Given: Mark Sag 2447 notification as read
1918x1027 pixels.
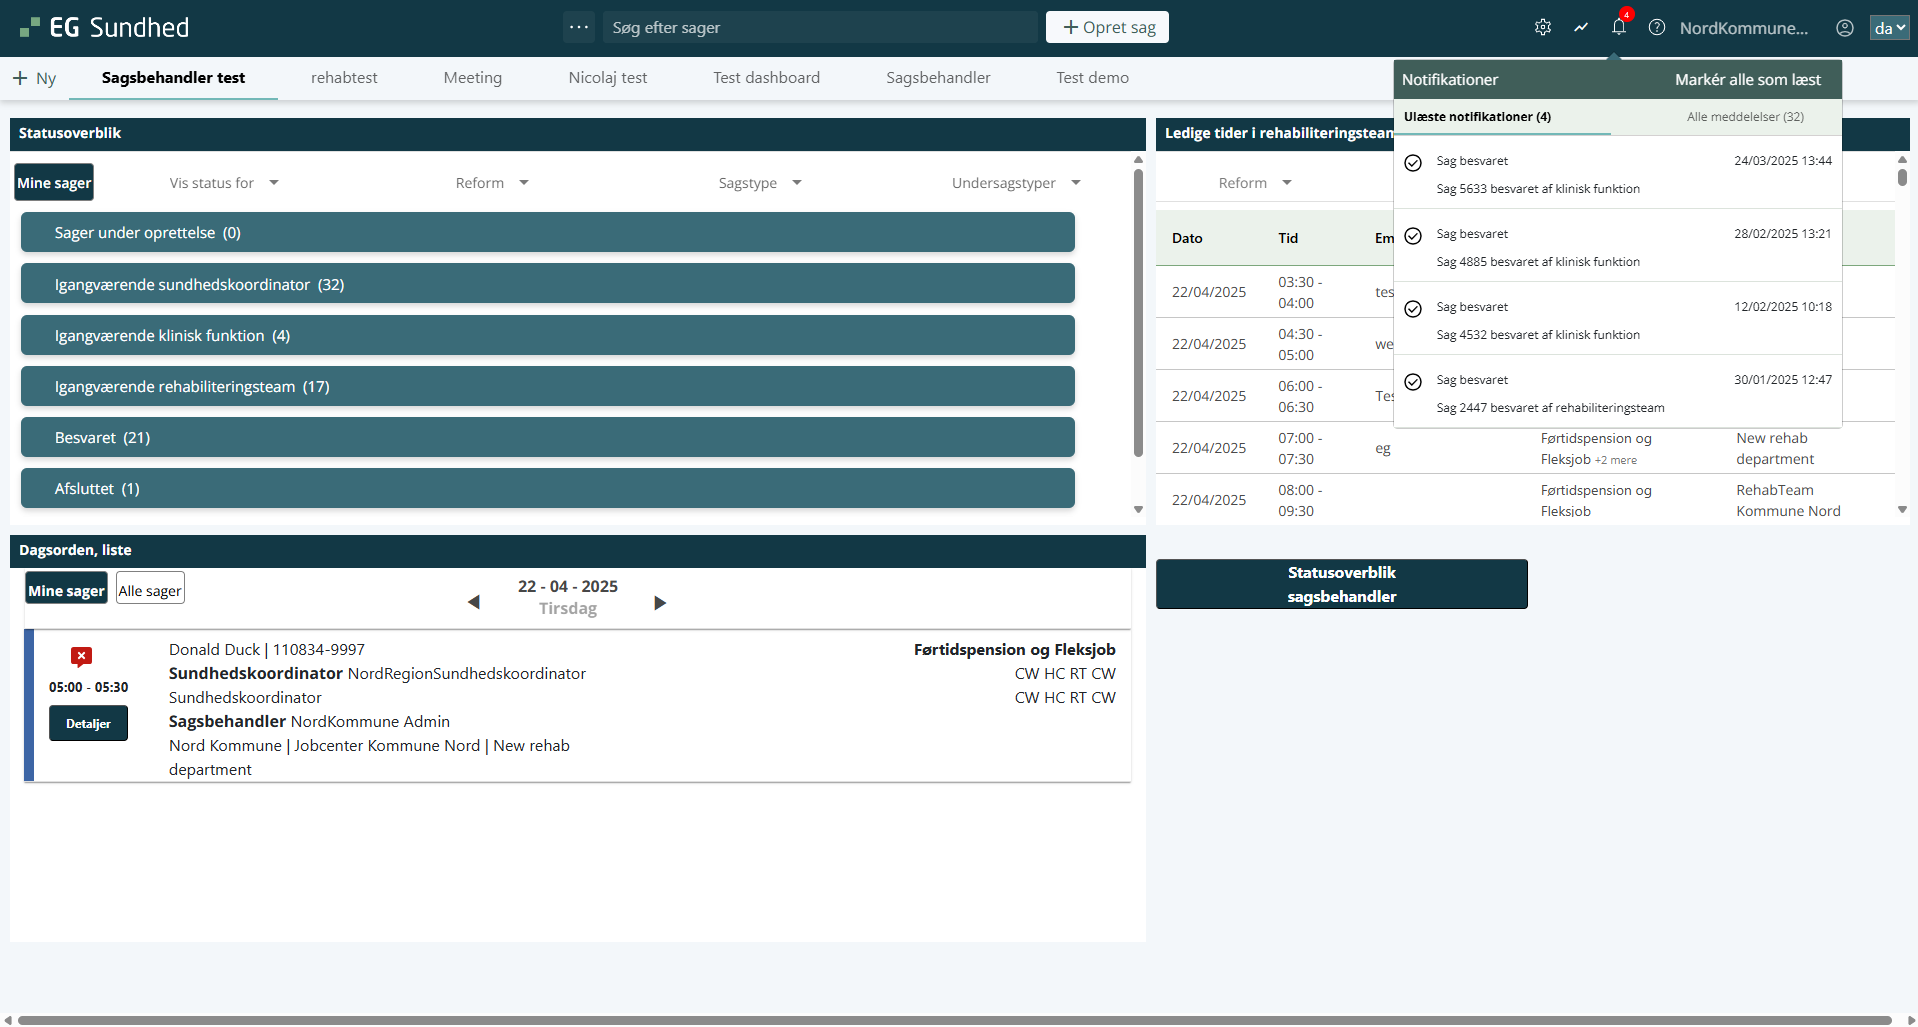Looking at the screenshot, I should 1413,382.
